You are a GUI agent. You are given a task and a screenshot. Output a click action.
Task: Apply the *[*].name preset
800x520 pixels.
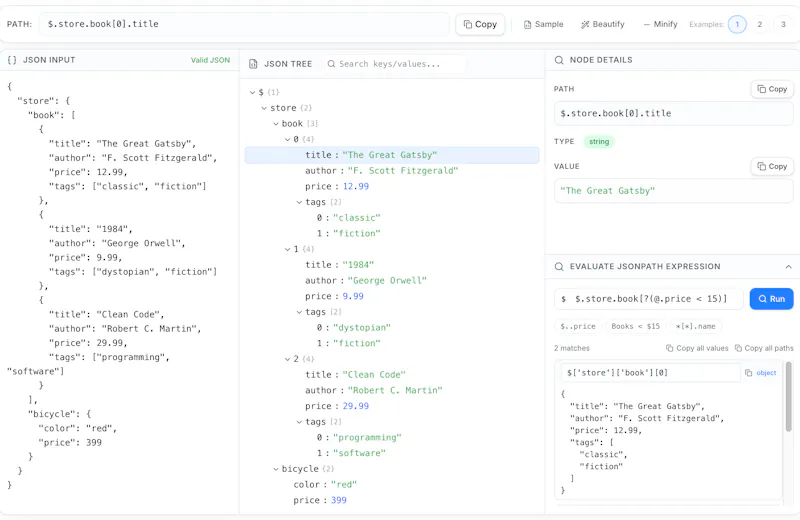pyautogui.click(x=695, y=326)
